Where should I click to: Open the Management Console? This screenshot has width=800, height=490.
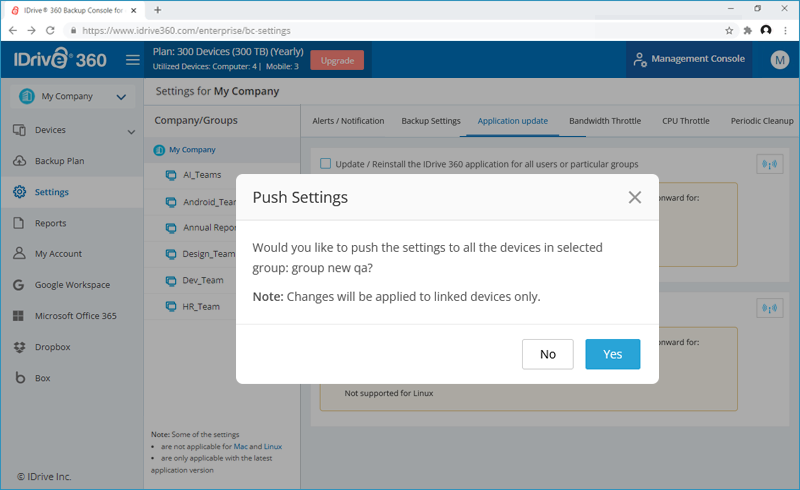689,59
